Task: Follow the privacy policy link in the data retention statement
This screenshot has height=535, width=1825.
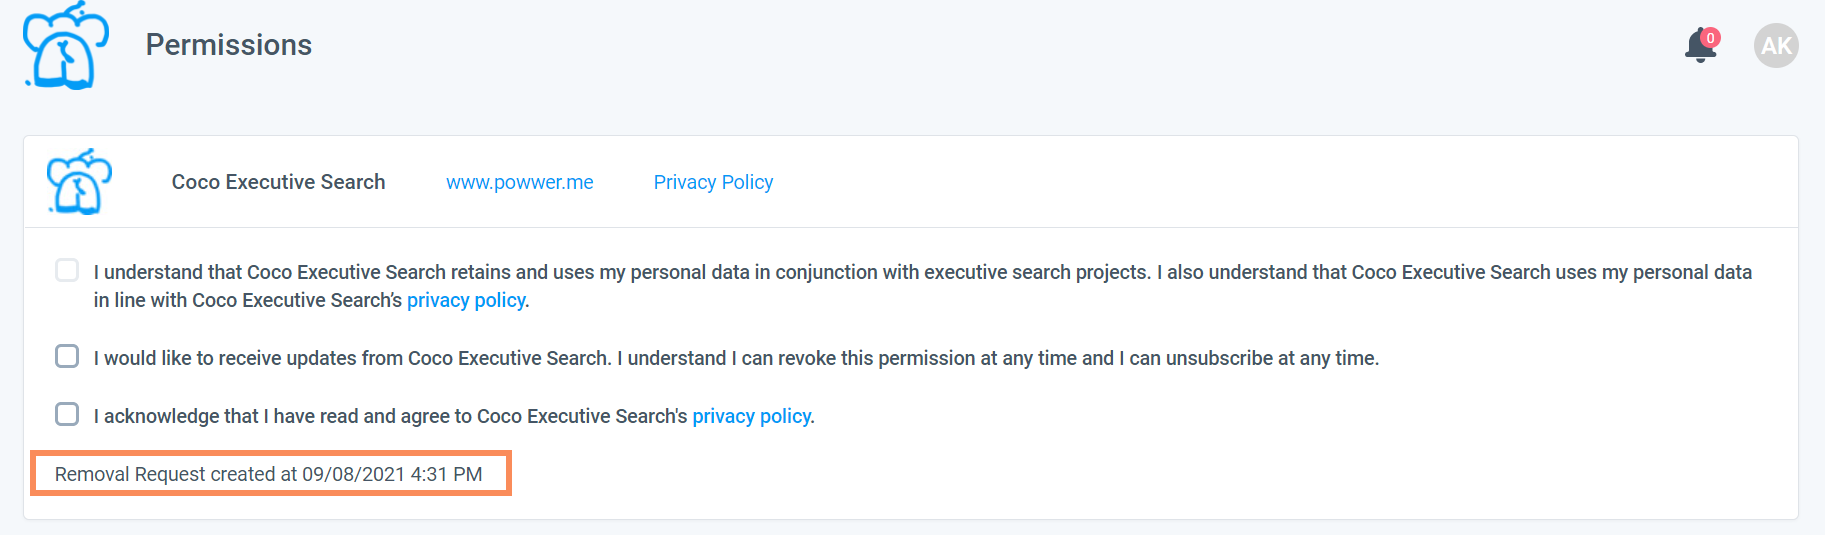Action: tap(466, 300)
